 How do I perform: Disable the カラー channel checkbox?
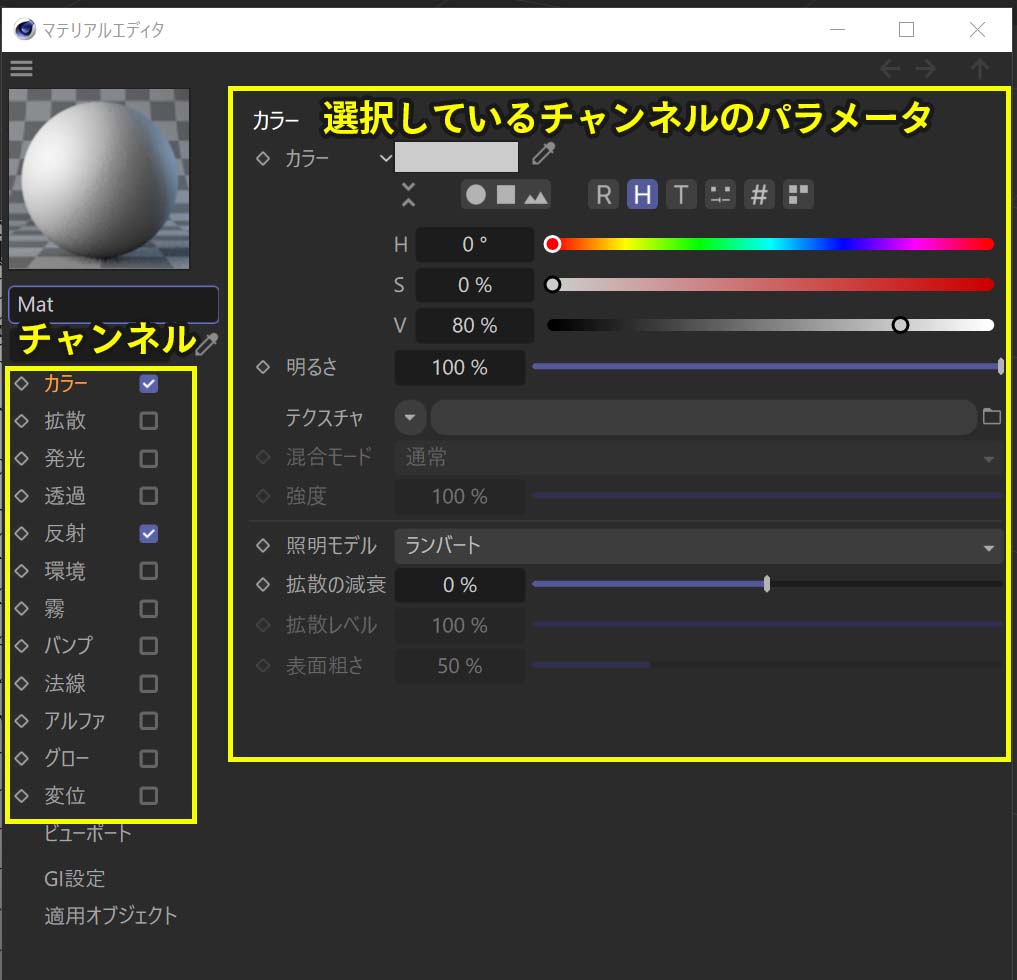pos(149,383)
